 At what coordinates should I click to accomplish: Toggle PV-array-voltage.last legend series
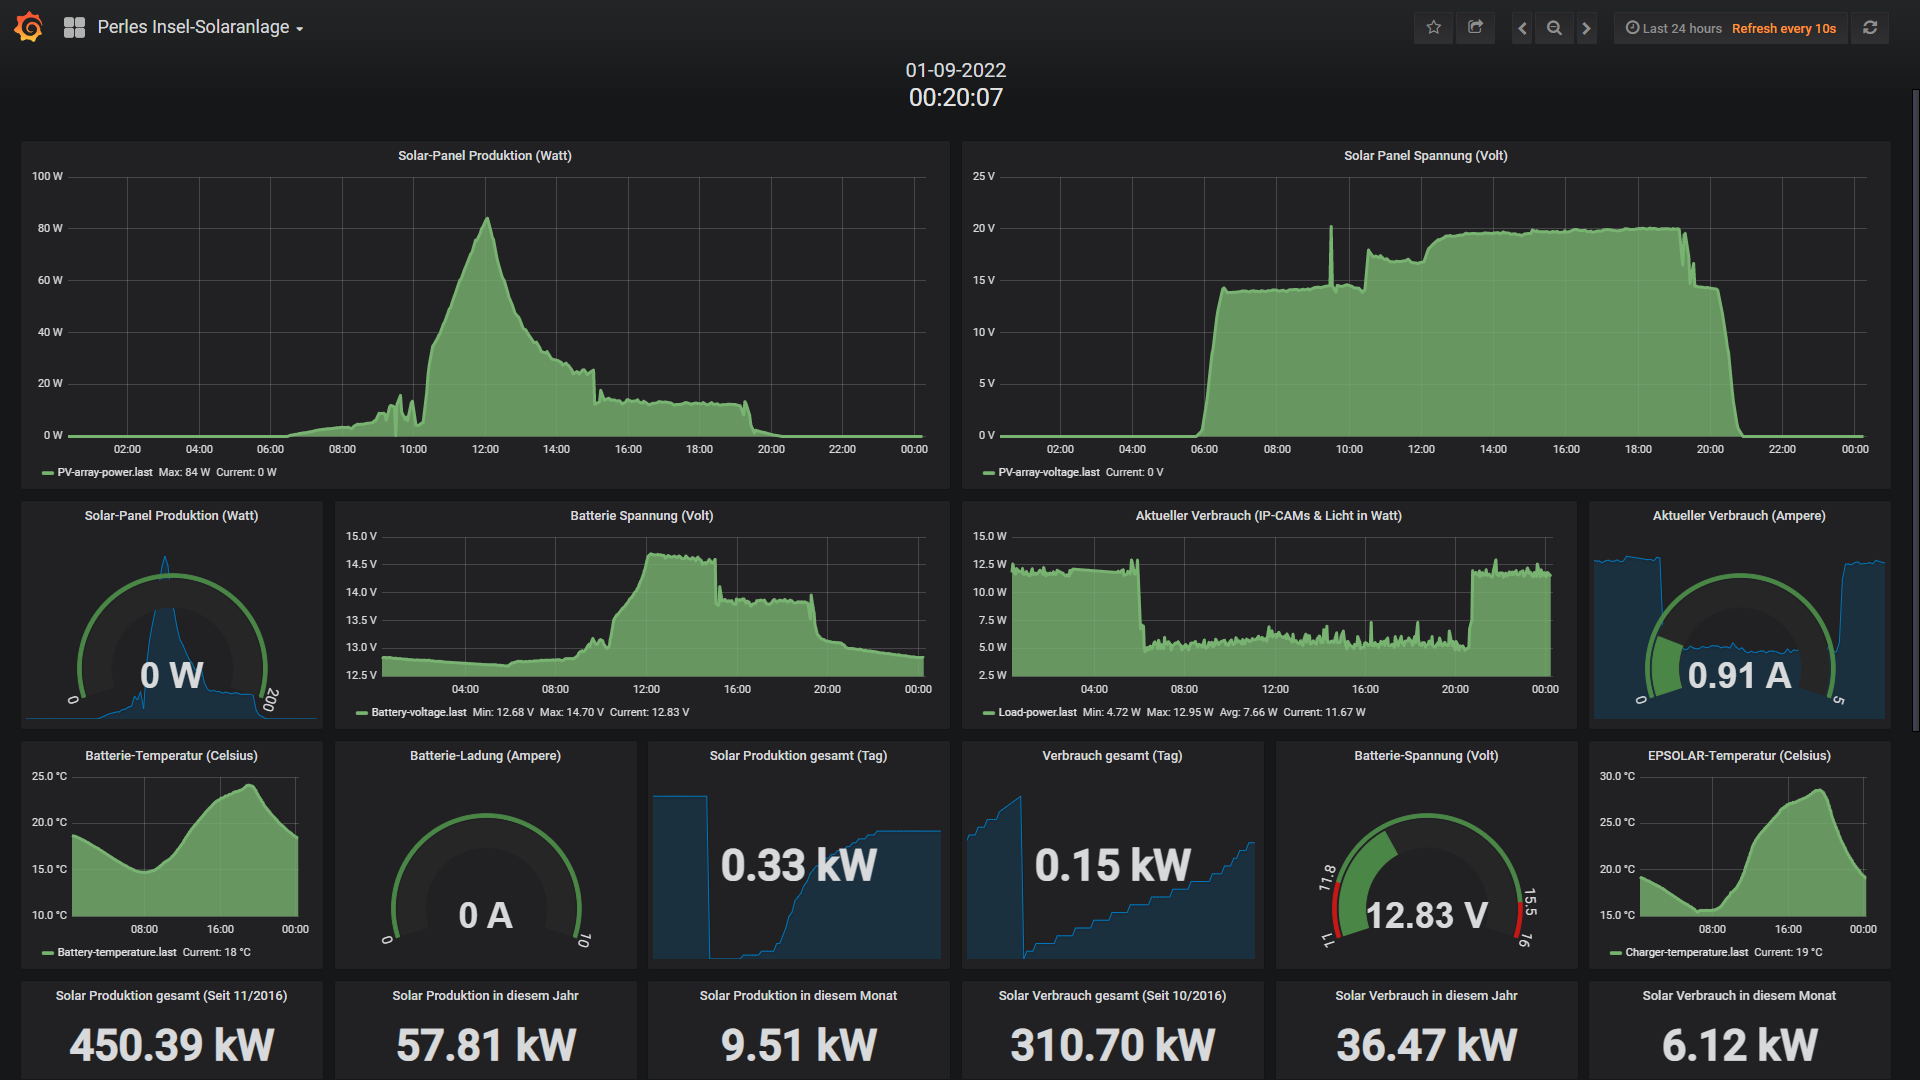(x=1047, y=472)
